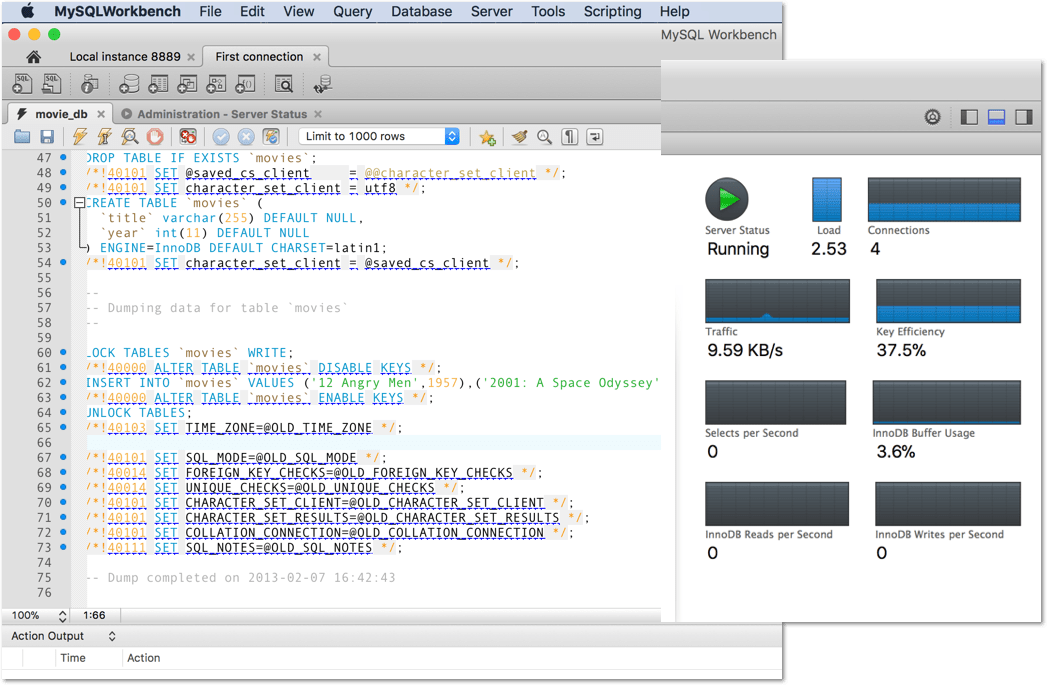Switch to Local instance 8889 tab
Screen dimensions: 1047x685
[125, 57]
